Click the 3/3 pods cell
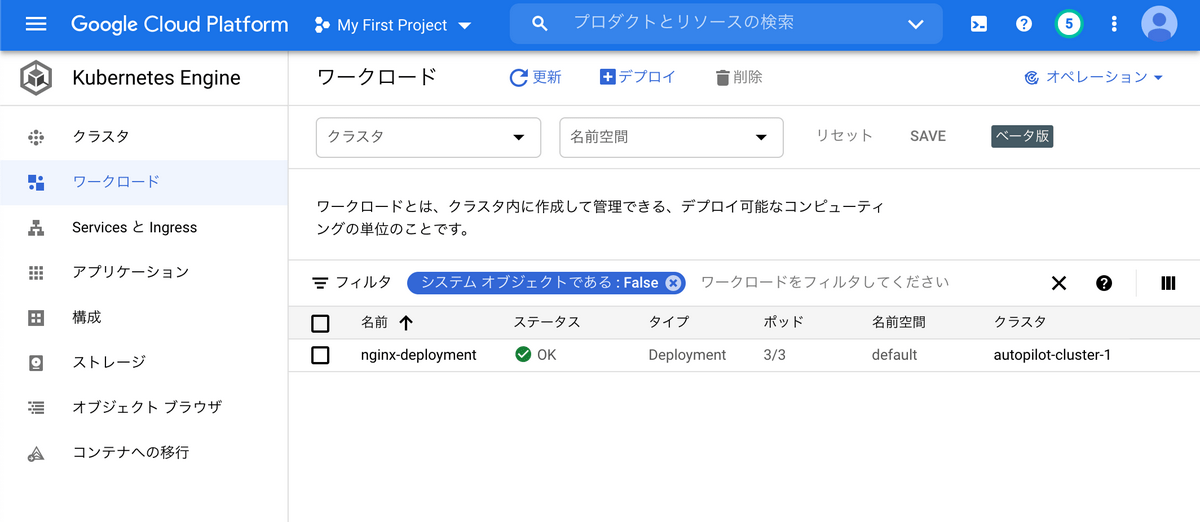 pos(774,355)
